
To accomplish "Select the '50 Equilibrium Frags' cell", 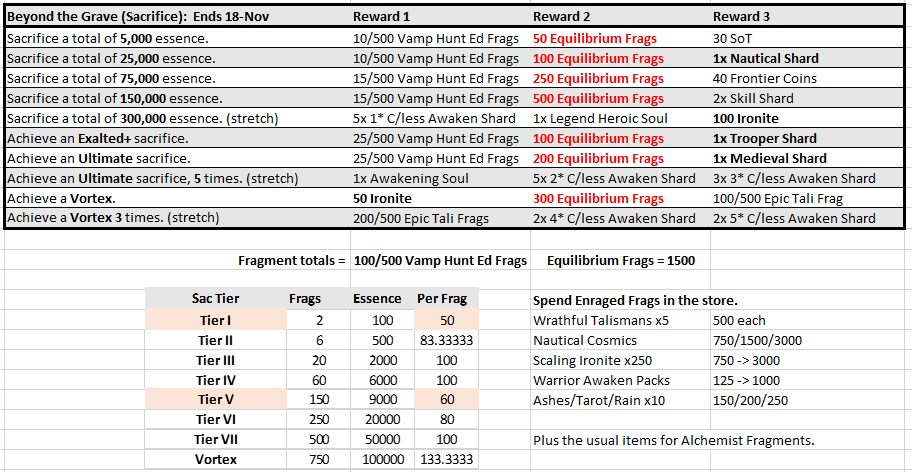I will click(x=619, y=39).
